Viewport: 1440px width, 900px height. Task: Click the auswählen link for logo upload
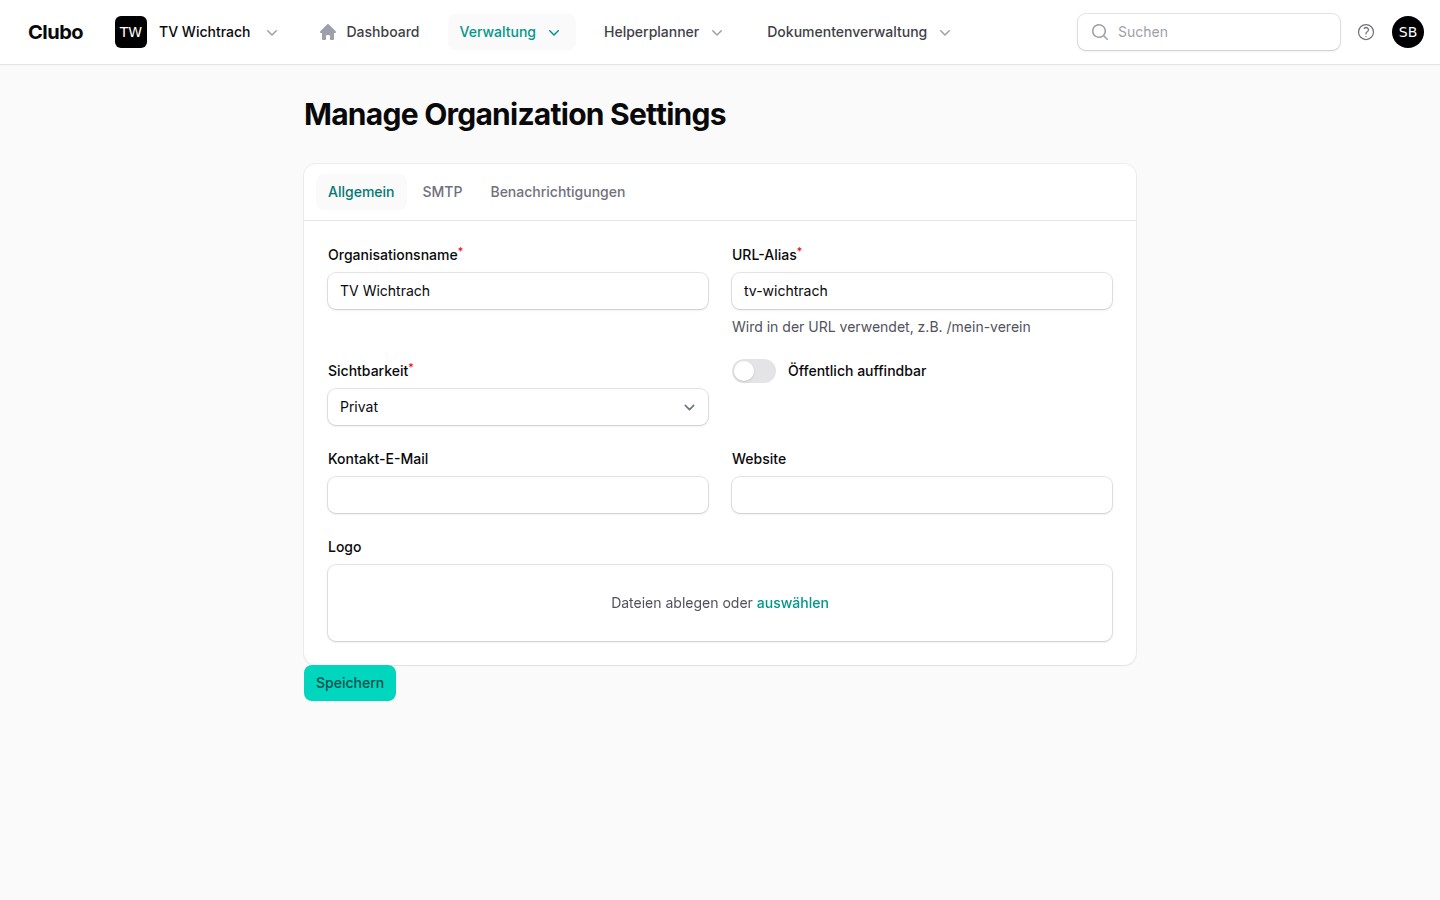(x=792, y=603)
